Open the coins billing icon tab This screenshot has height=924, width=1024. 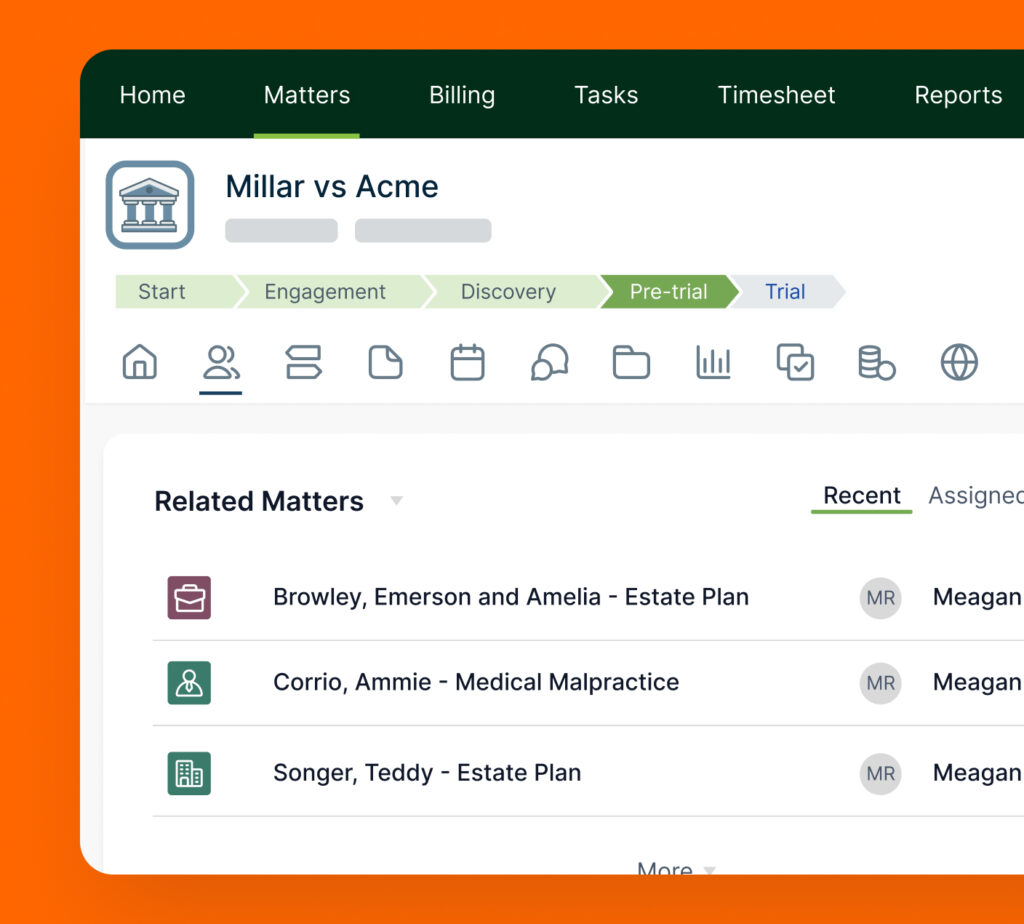pos(876,362)
